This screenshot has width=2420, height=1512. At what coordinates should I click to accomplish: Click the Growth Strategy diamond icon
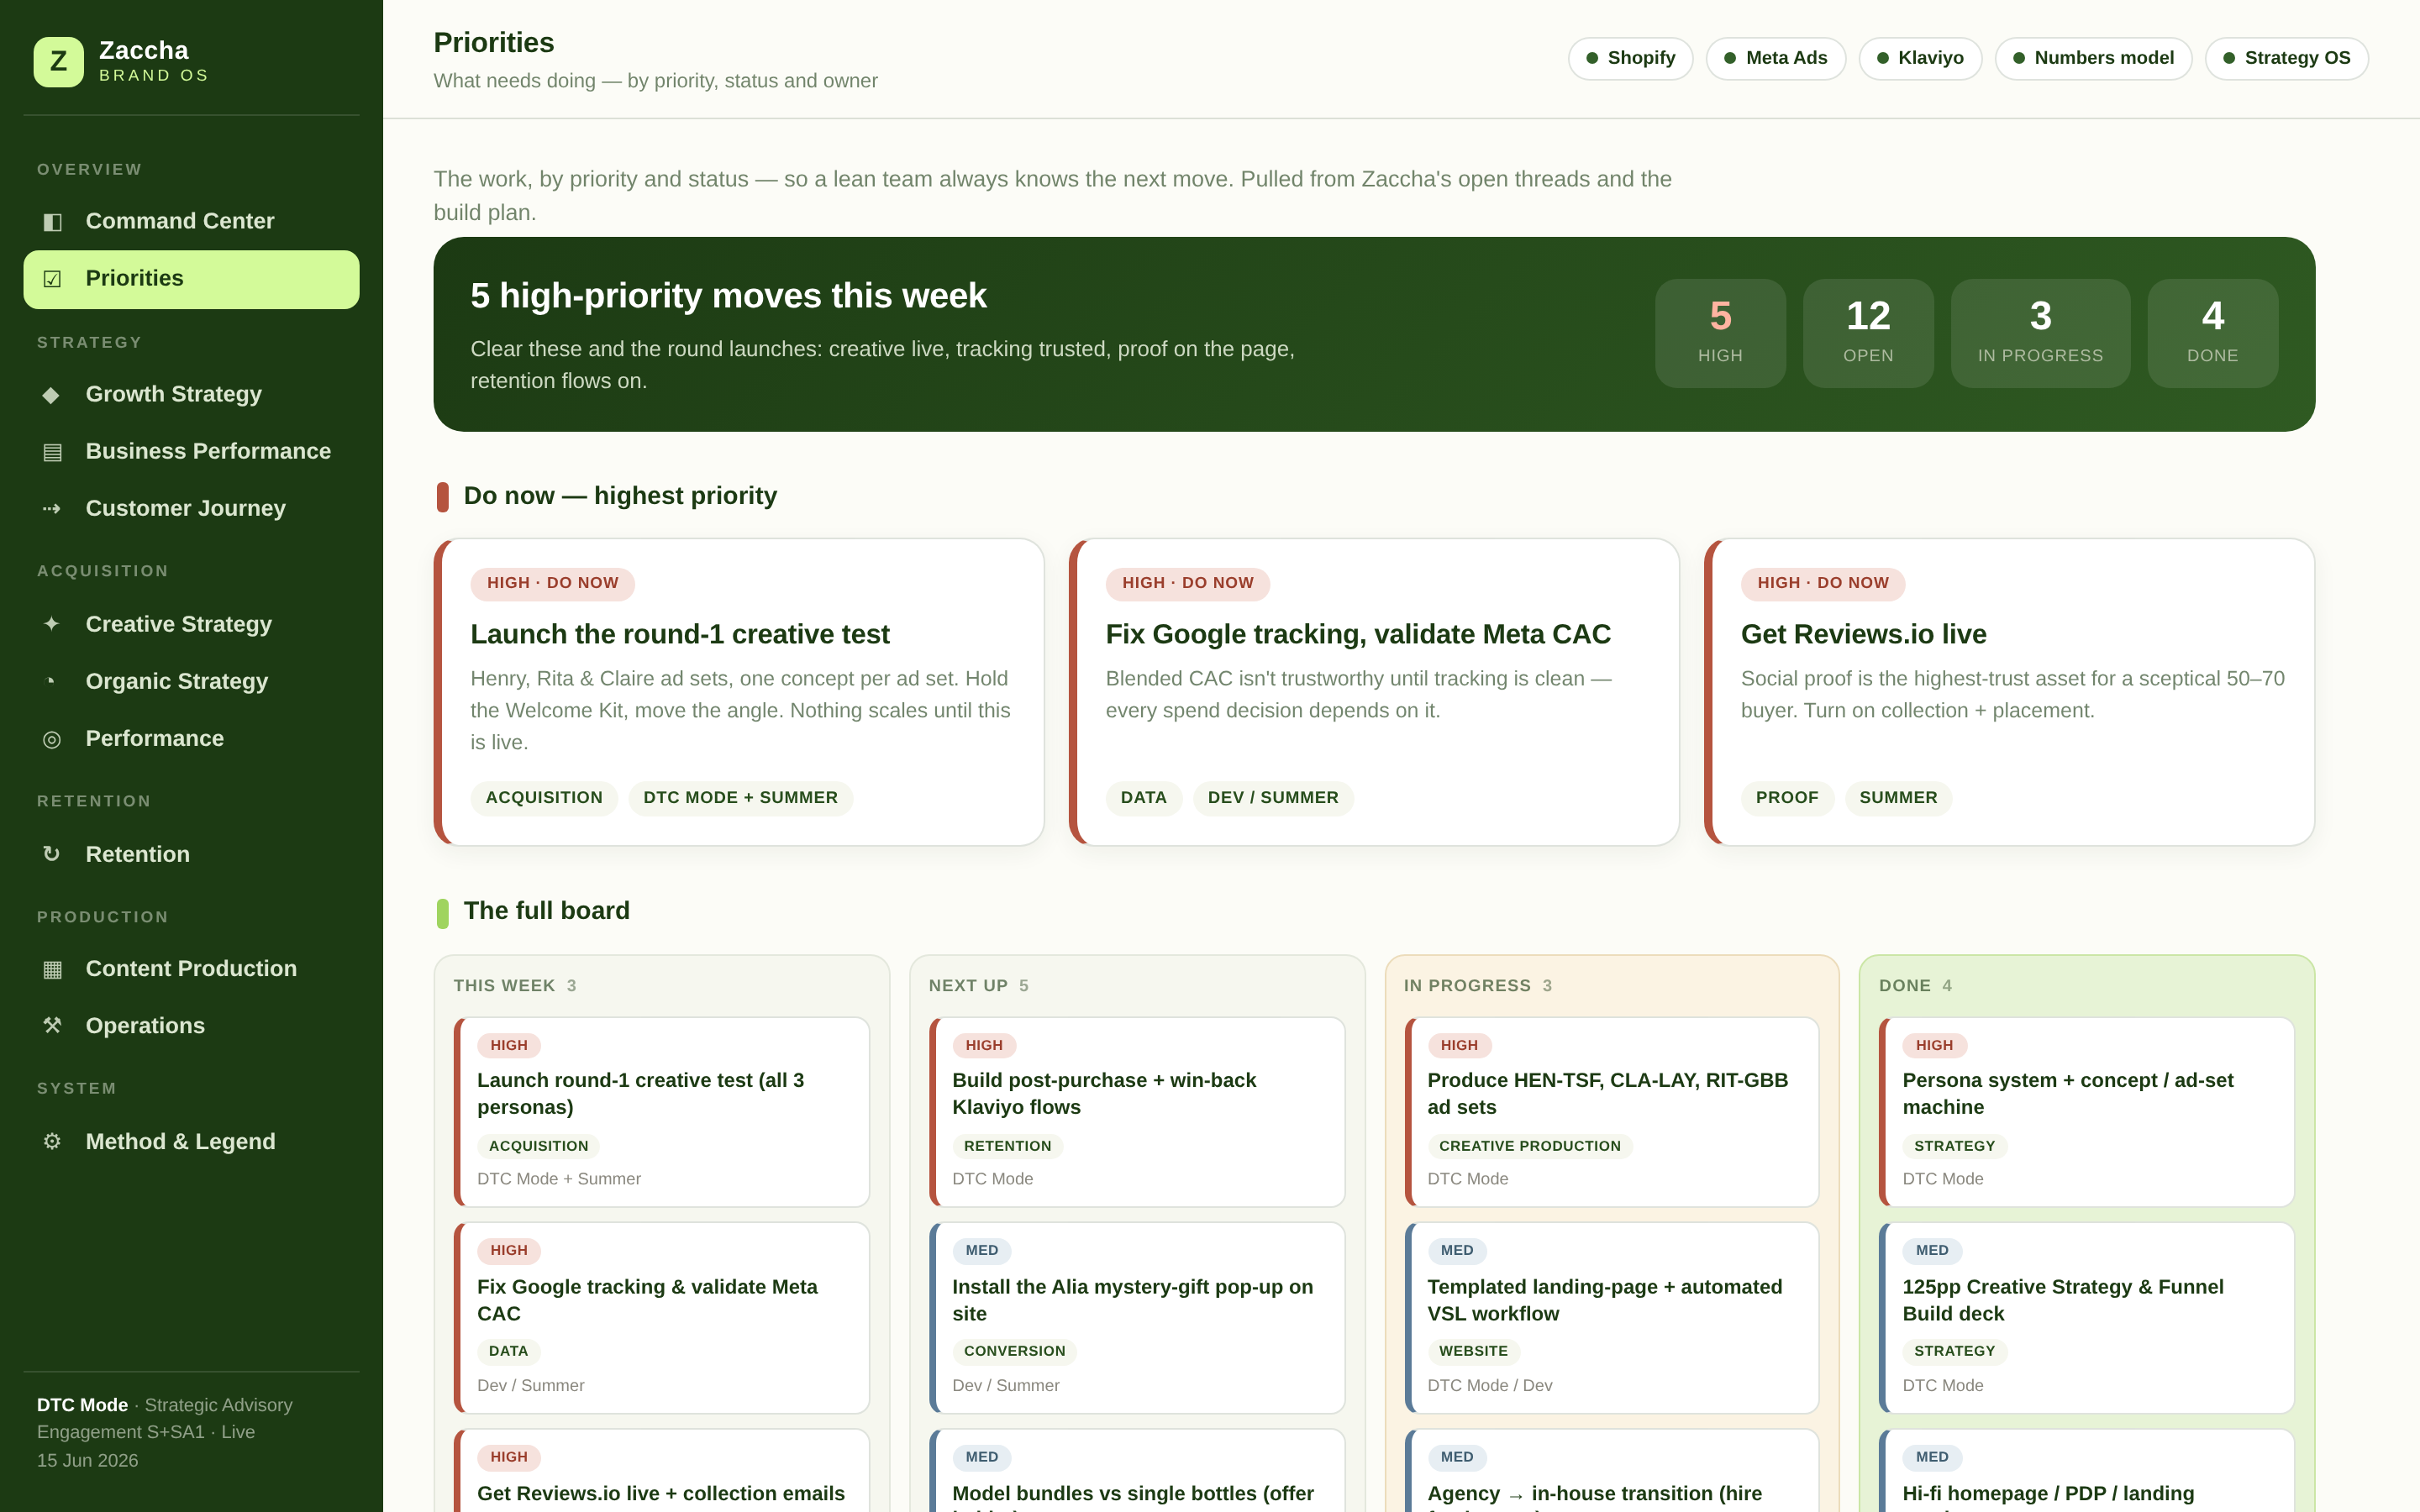pyautogui.click(x=52, y=395)
